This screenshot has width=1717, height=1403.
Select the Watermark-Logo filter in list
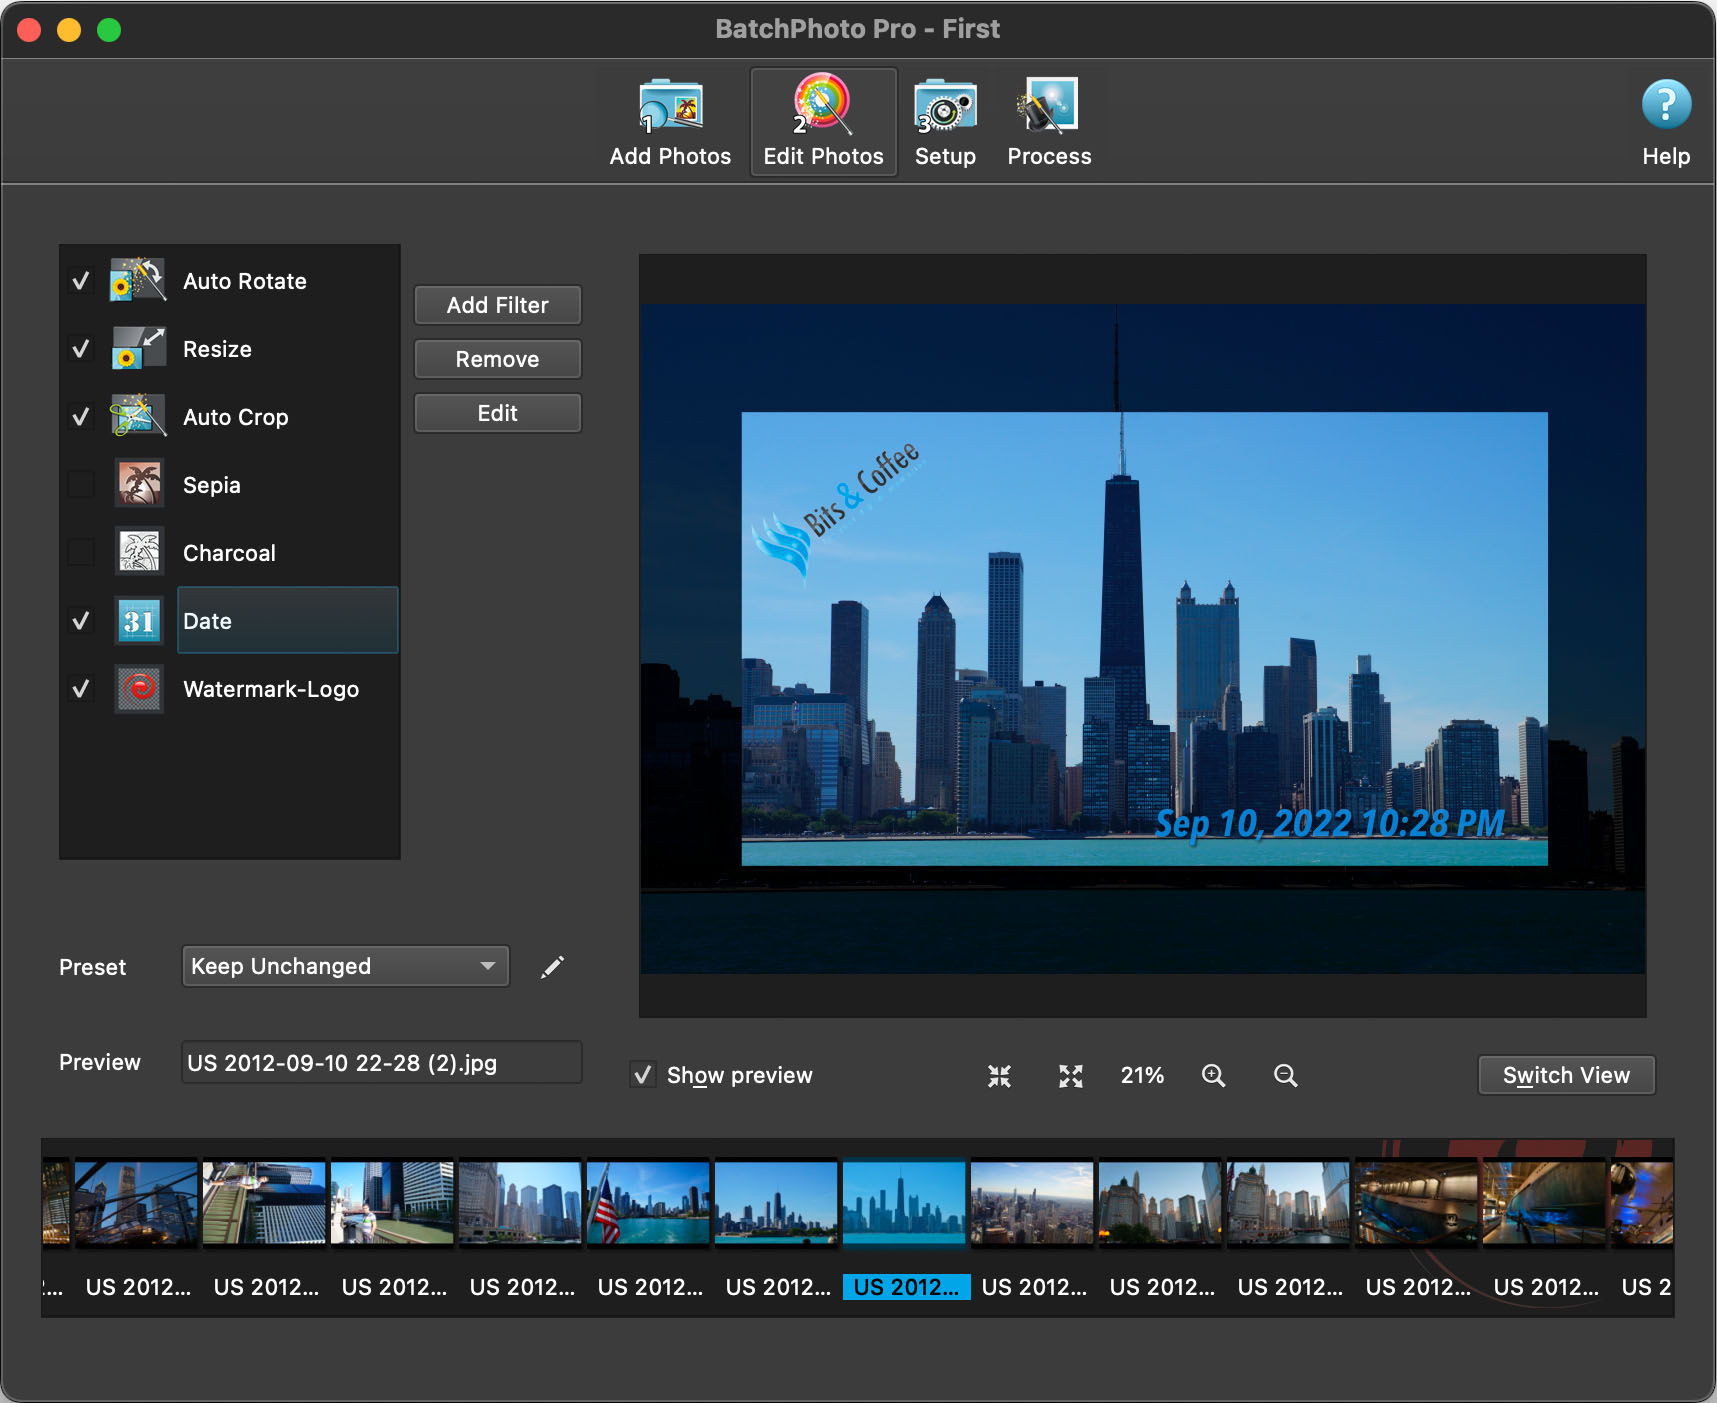(x=270, y=689)
